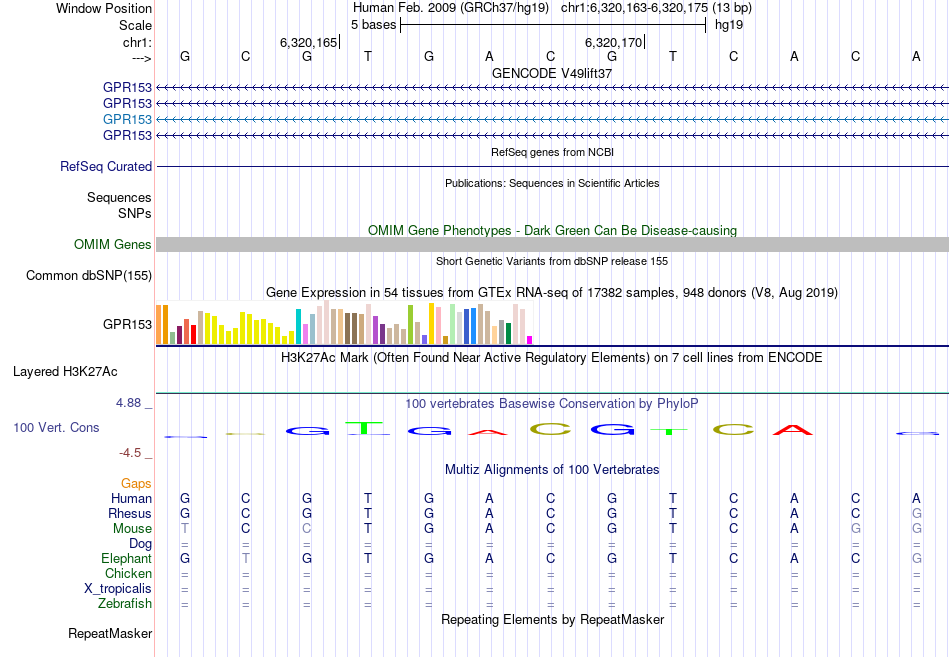Click '100 vertebrates Basewise Conservation by PhyloP' title
The image size is (950, 657).
click(x=552, y=404)
